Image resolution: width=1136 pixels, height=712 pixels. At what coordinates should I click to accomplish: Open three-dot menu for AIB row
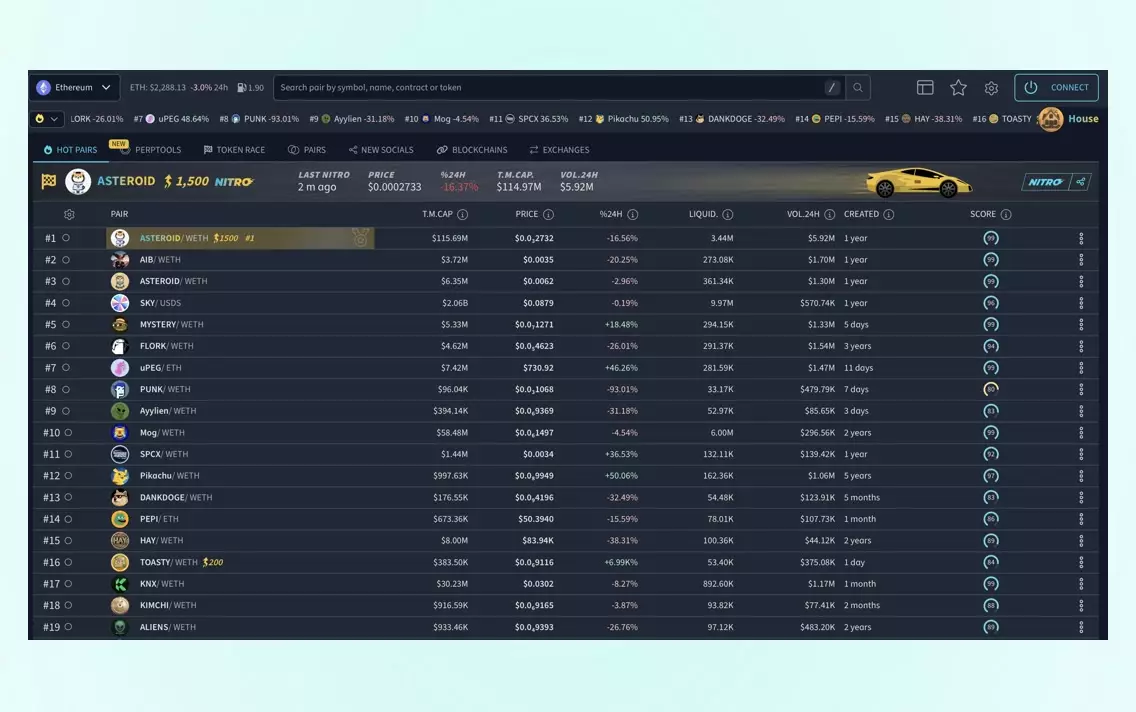[1081, 259]
